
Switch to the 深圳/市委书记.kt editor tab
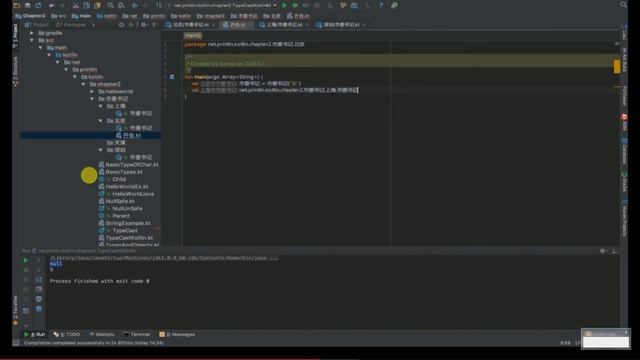pos(341,25)
